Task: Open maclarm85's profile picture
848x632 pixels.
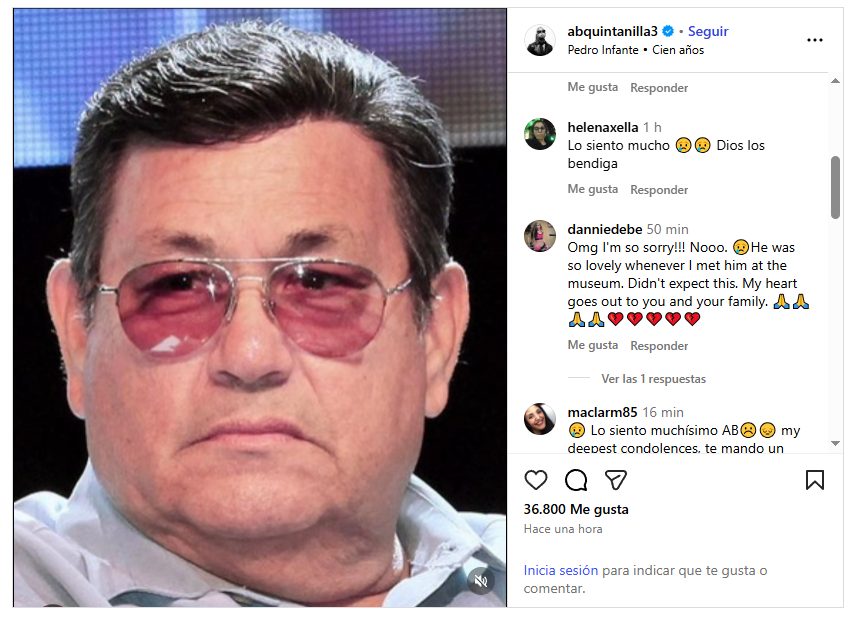Action: pyautogui.click(x=540, y=419)
